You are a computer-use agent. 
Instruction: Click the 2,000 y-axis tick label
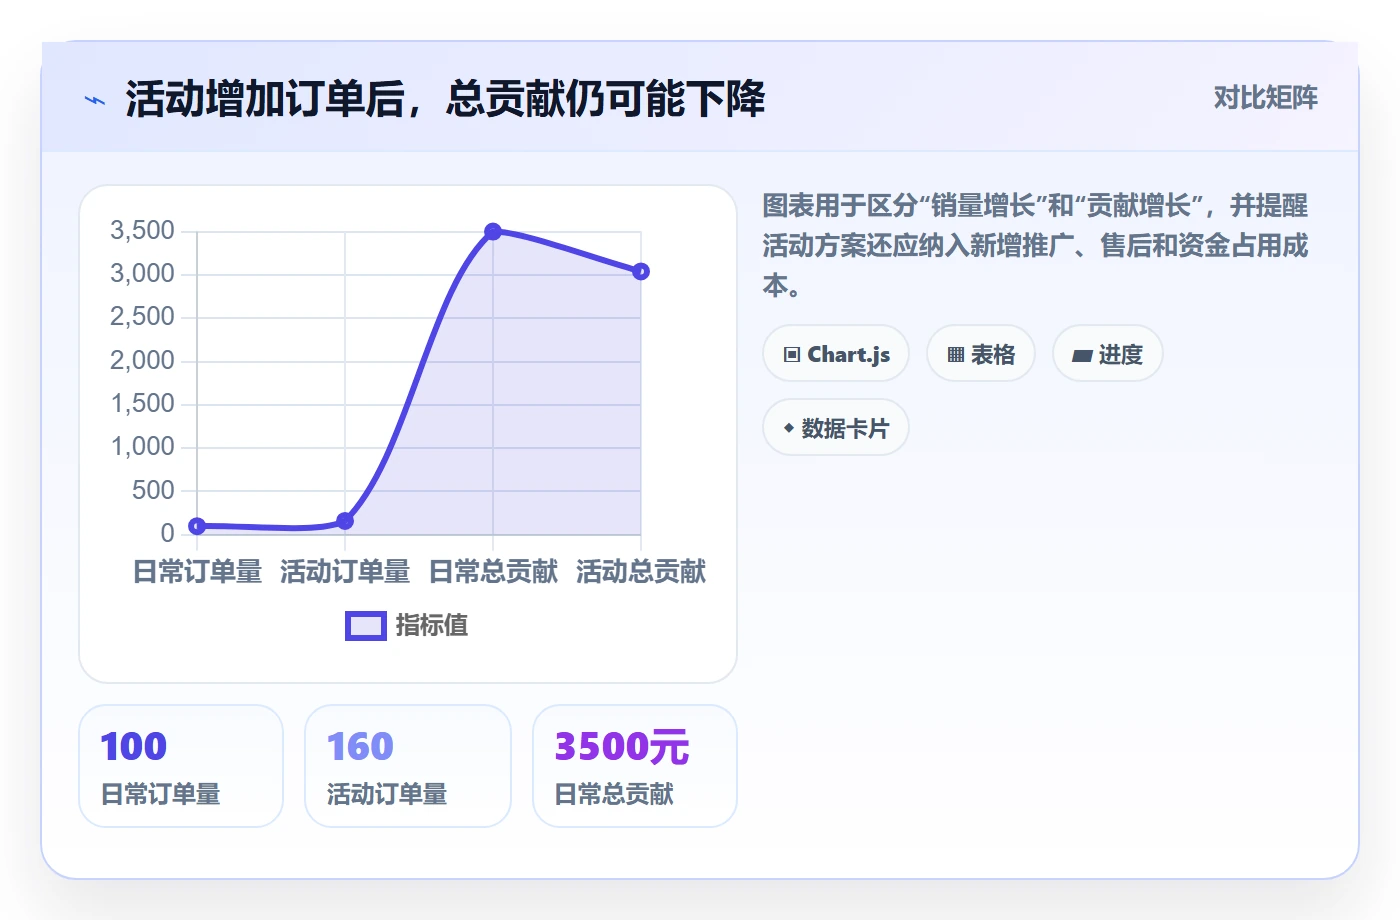pyautogui.click(x=142, y=361)
